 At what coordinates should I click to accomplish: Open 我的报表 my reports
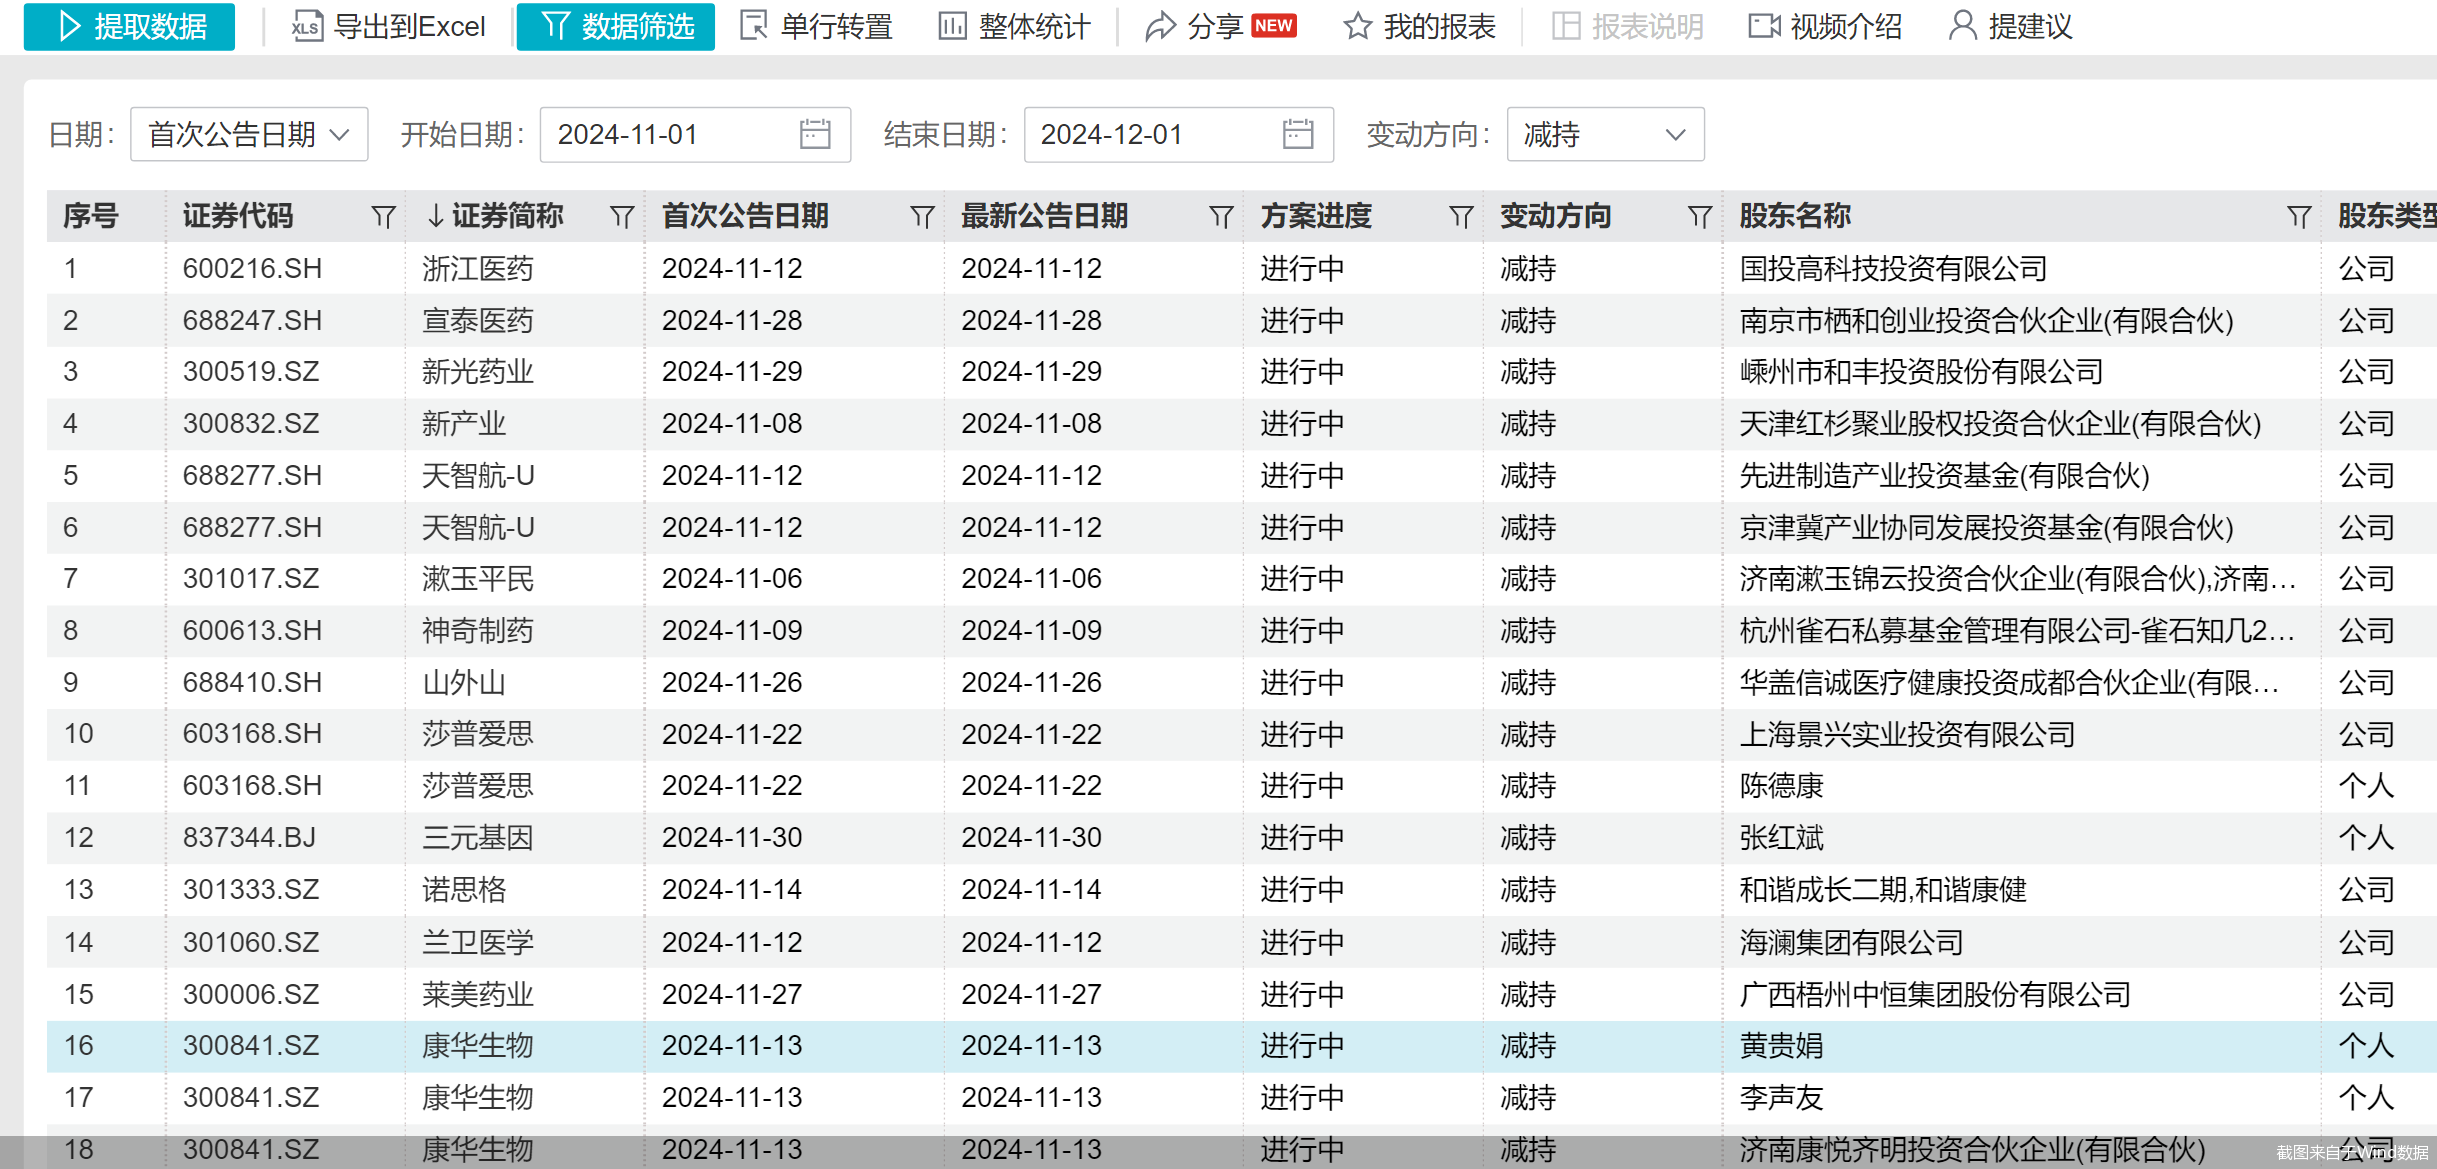[1418, 27]
